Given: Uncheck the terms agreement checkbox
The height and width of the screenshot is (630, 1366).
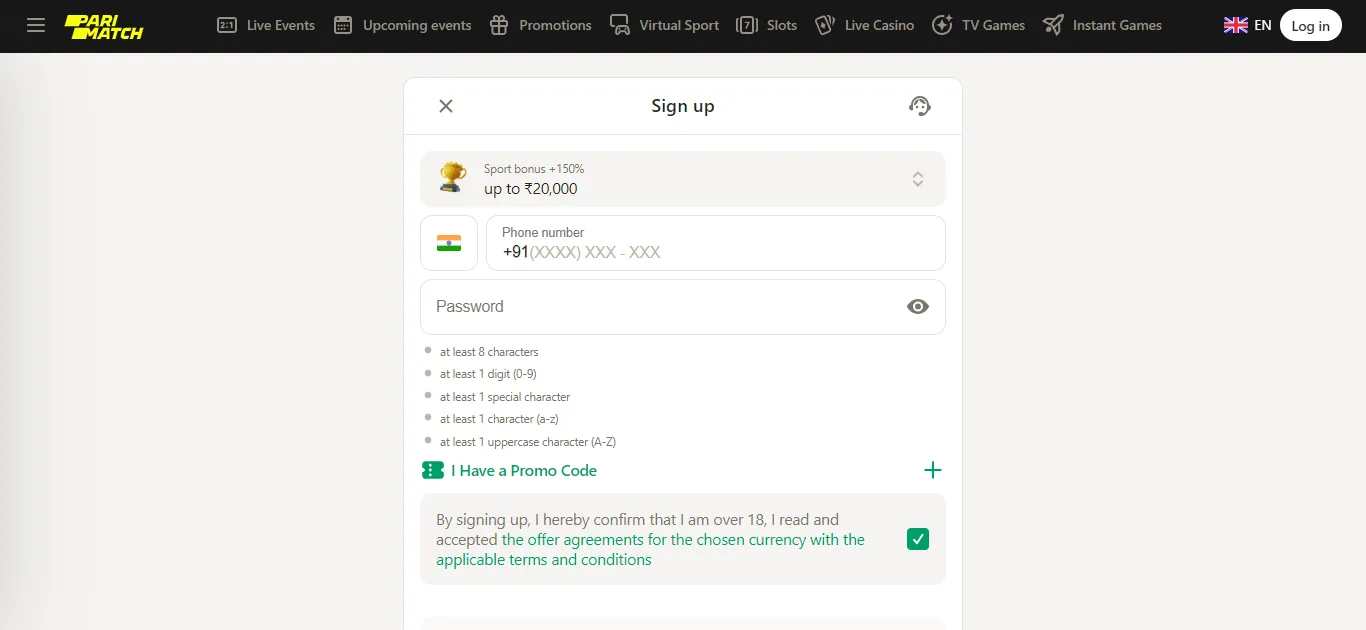Looking at the screenshot, I should [x=917, y=539].
